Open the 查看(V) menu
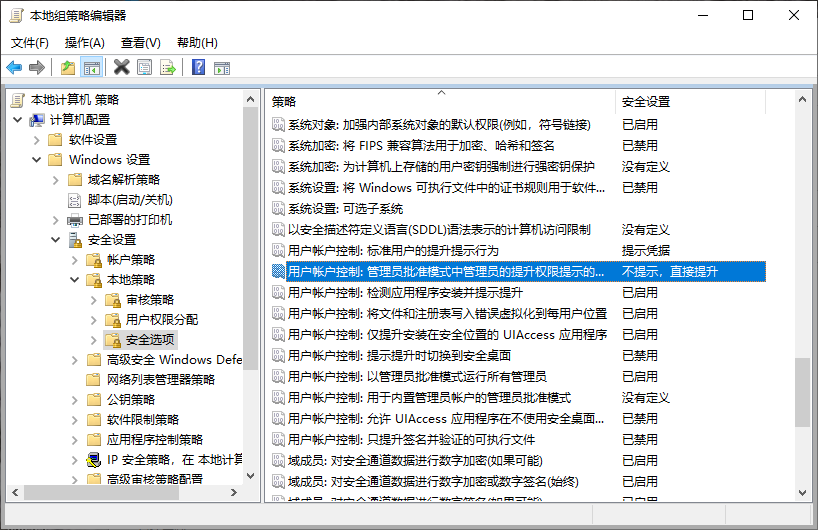Viewport: 818px width, 530px height. pos(140,43)
